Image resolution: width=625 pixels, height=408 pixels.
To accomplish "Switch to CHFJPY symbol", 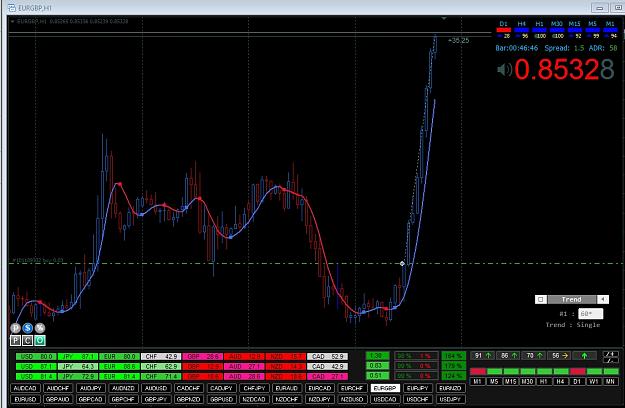I will tap(254, 388).
